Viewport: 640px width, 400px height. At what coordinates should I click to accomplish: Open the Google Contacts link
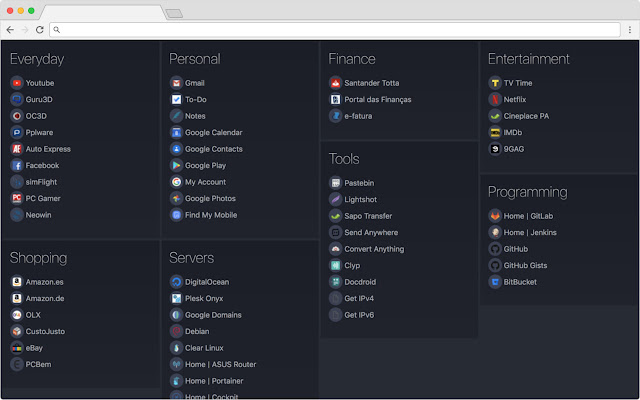(x=214, y=149)
